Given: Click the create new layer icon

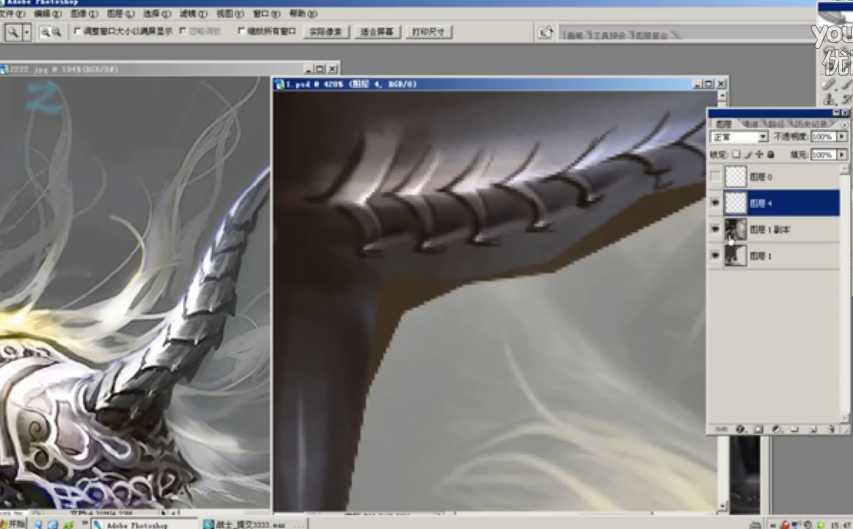Looking at the screenshot, I should 813,429.
